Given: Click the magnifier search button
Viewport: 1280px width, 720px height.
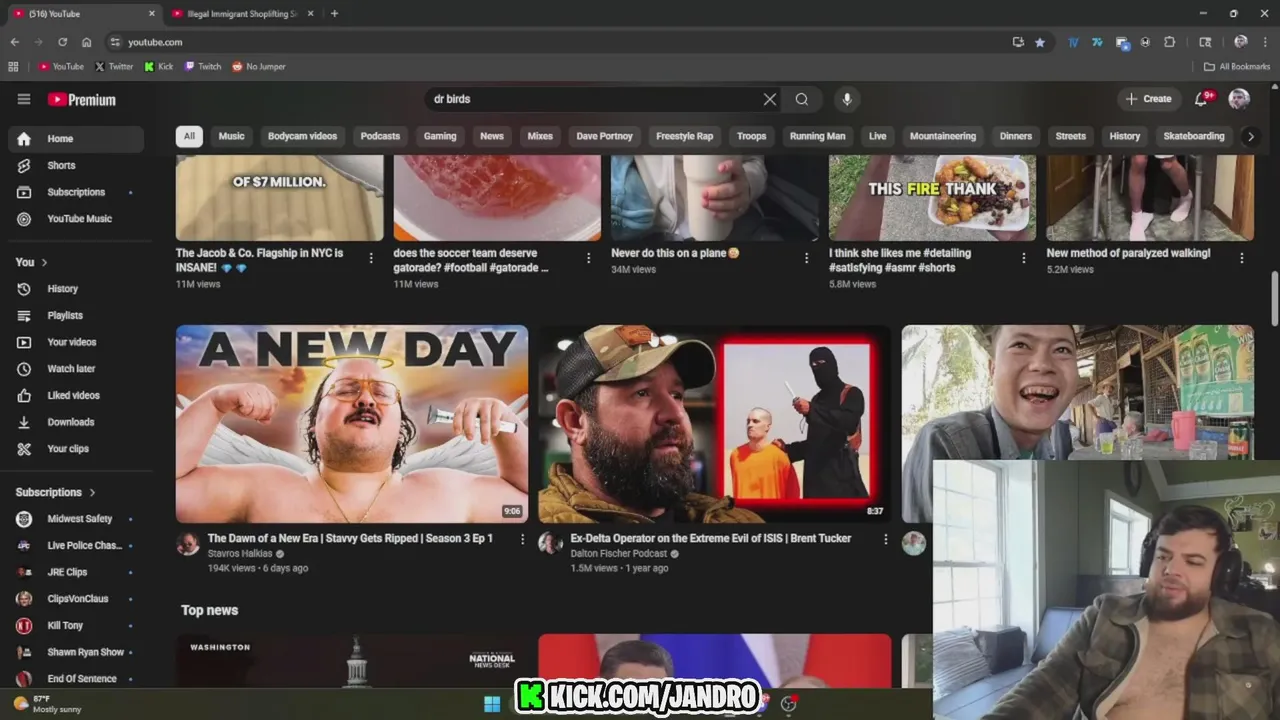Looking at the screenshot, I should [x=802, y=99].
